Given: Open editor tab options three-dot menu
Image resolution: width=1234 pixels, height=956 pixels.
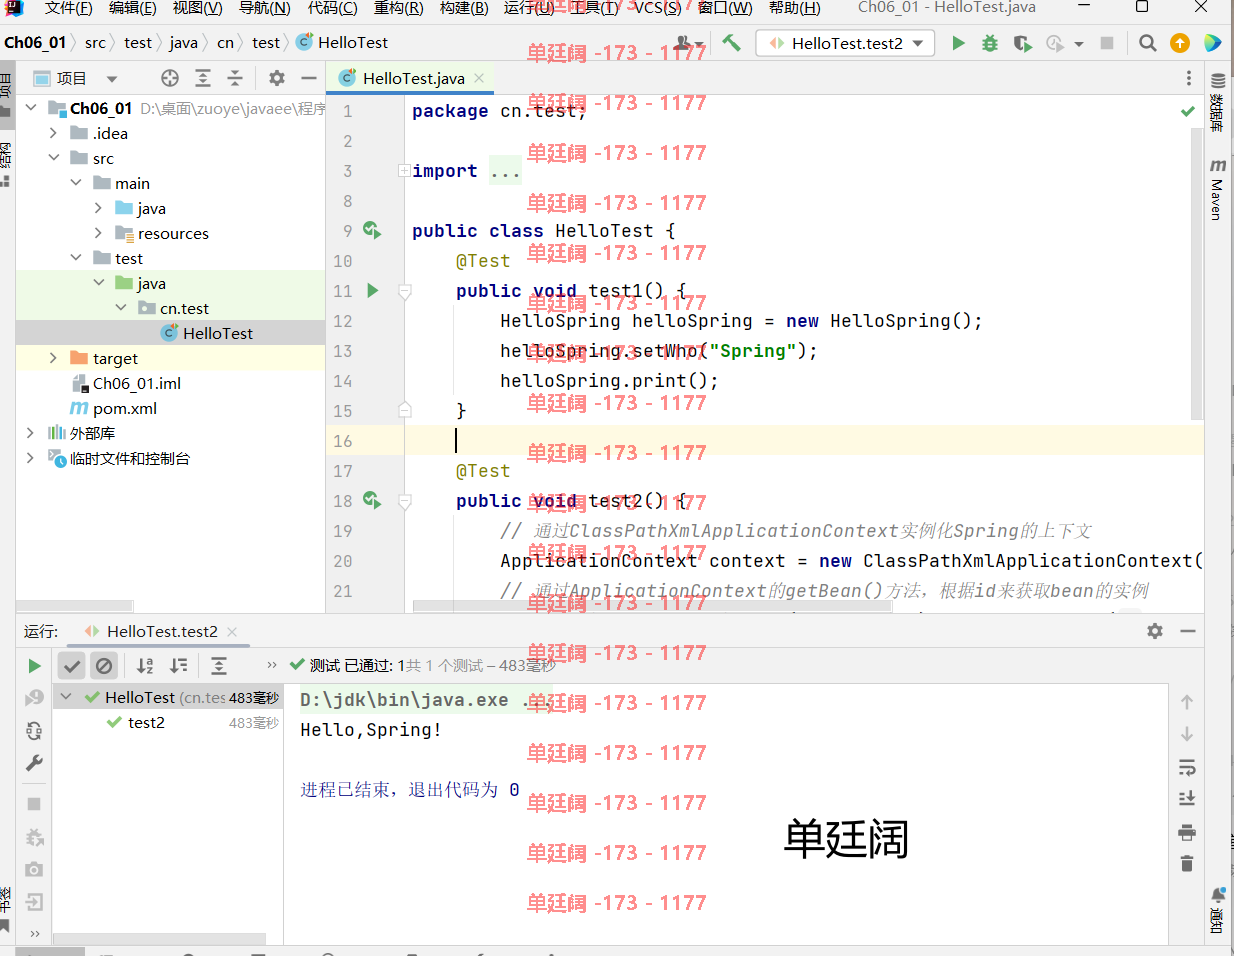Looking at the screenshot, I should [x=1188, y=78].
